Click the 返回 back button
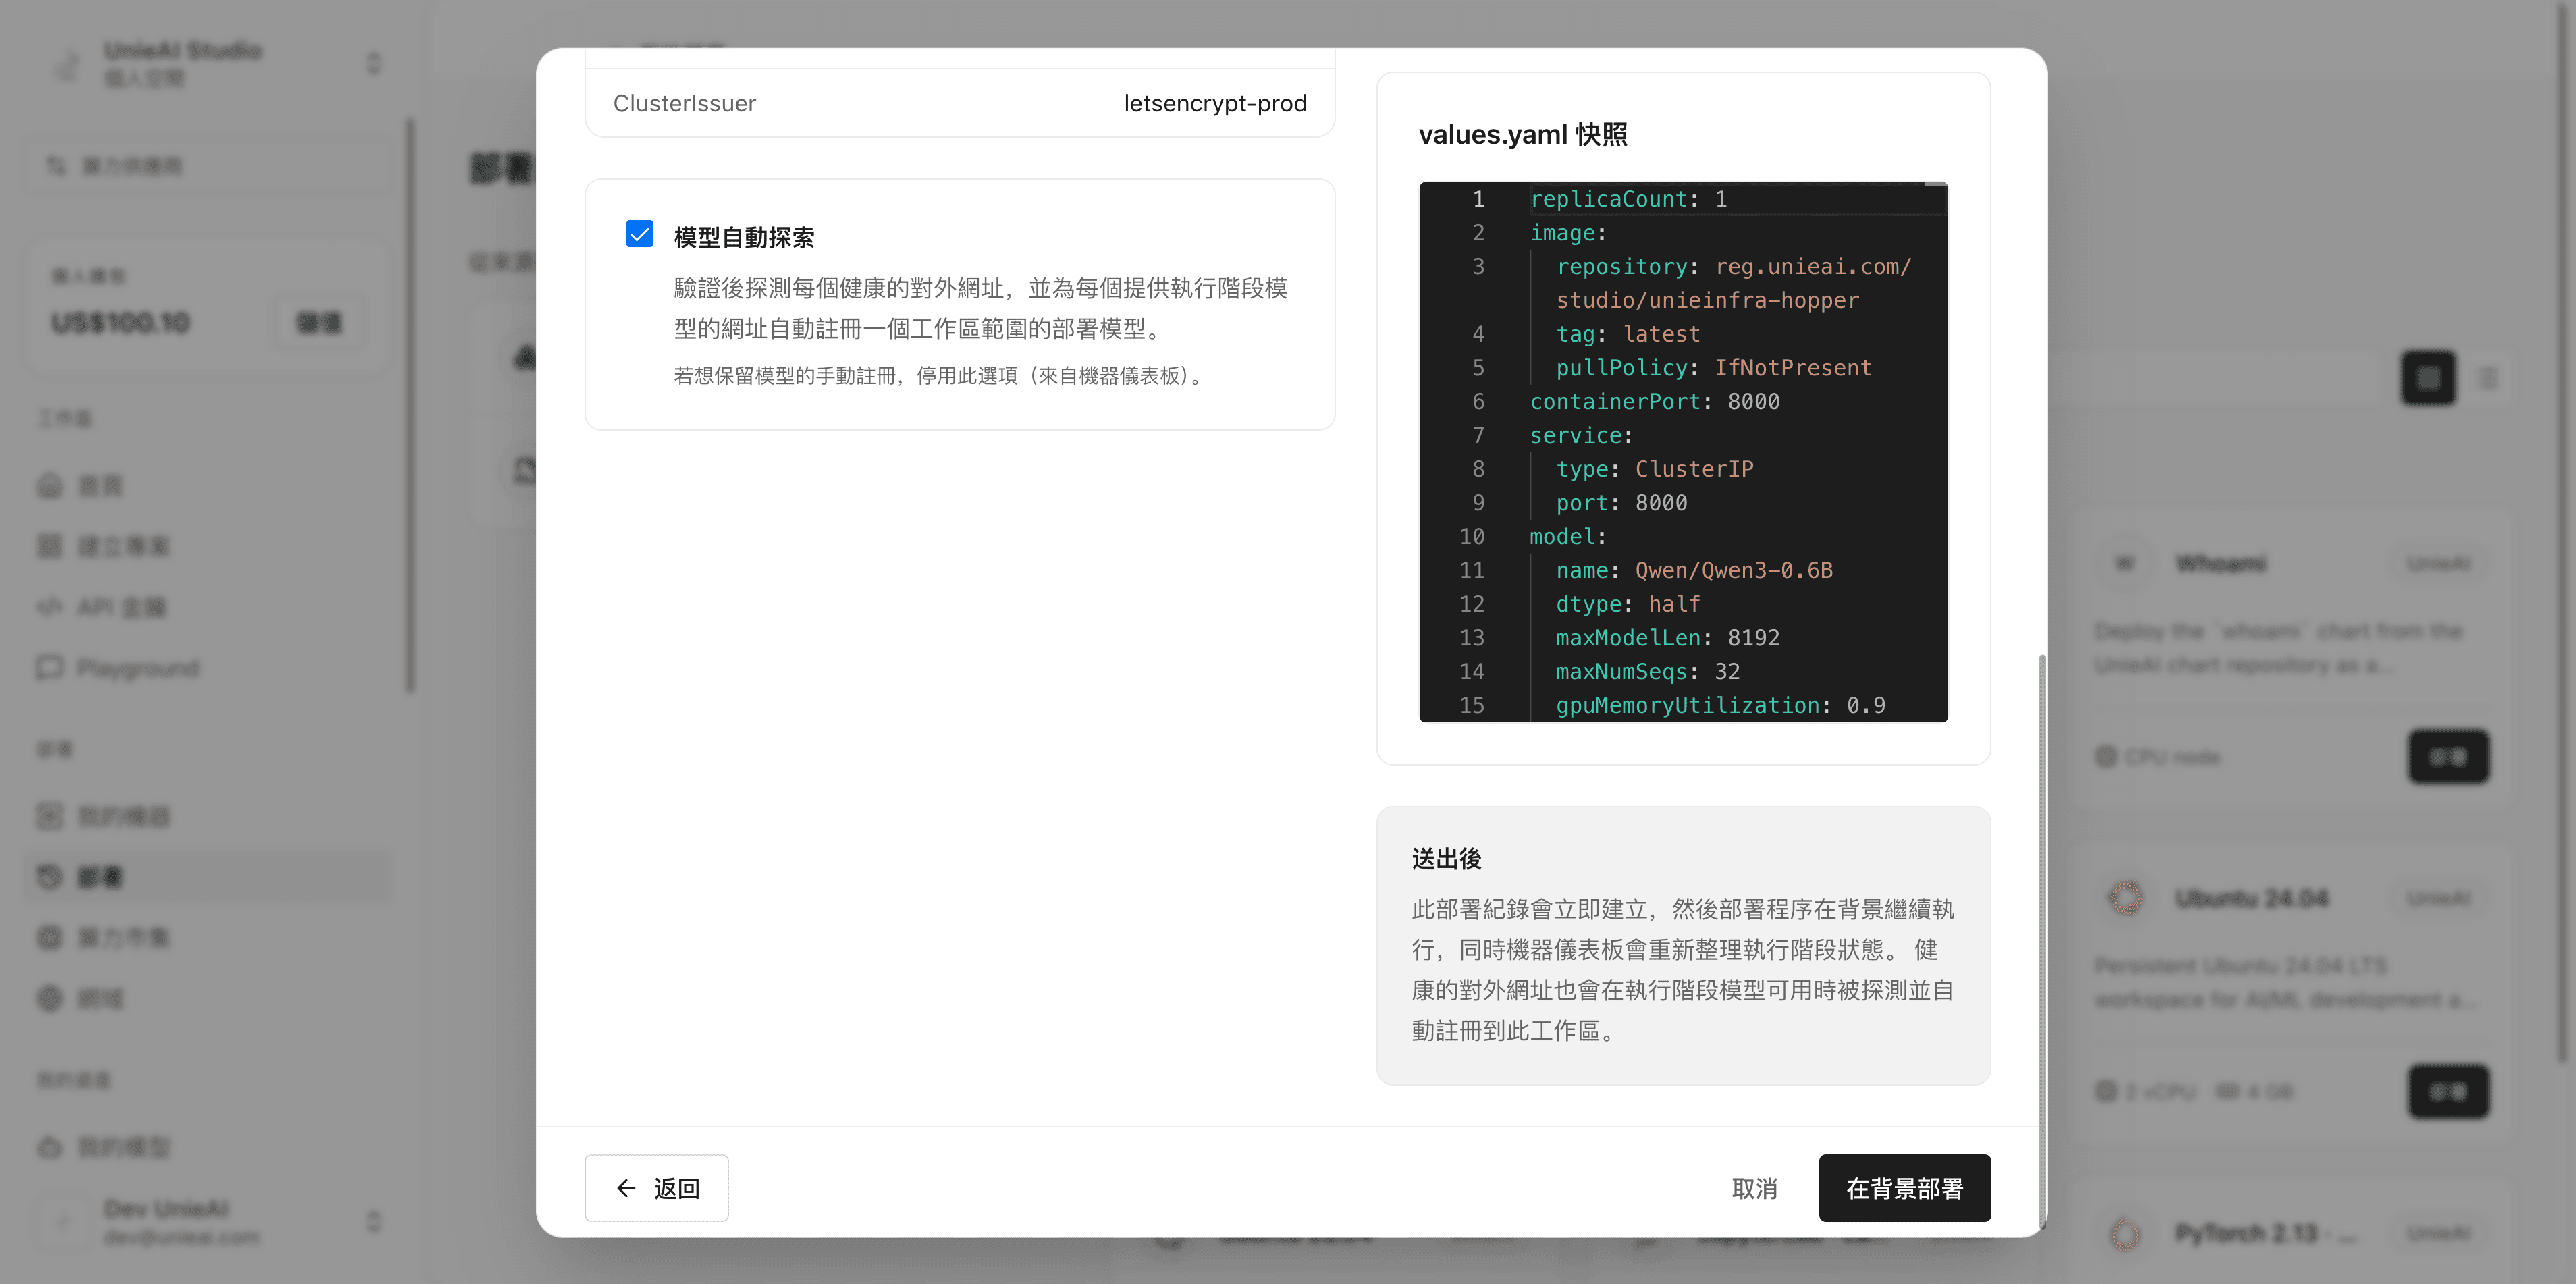The image size is (2576, 1284). point(656,1188)
